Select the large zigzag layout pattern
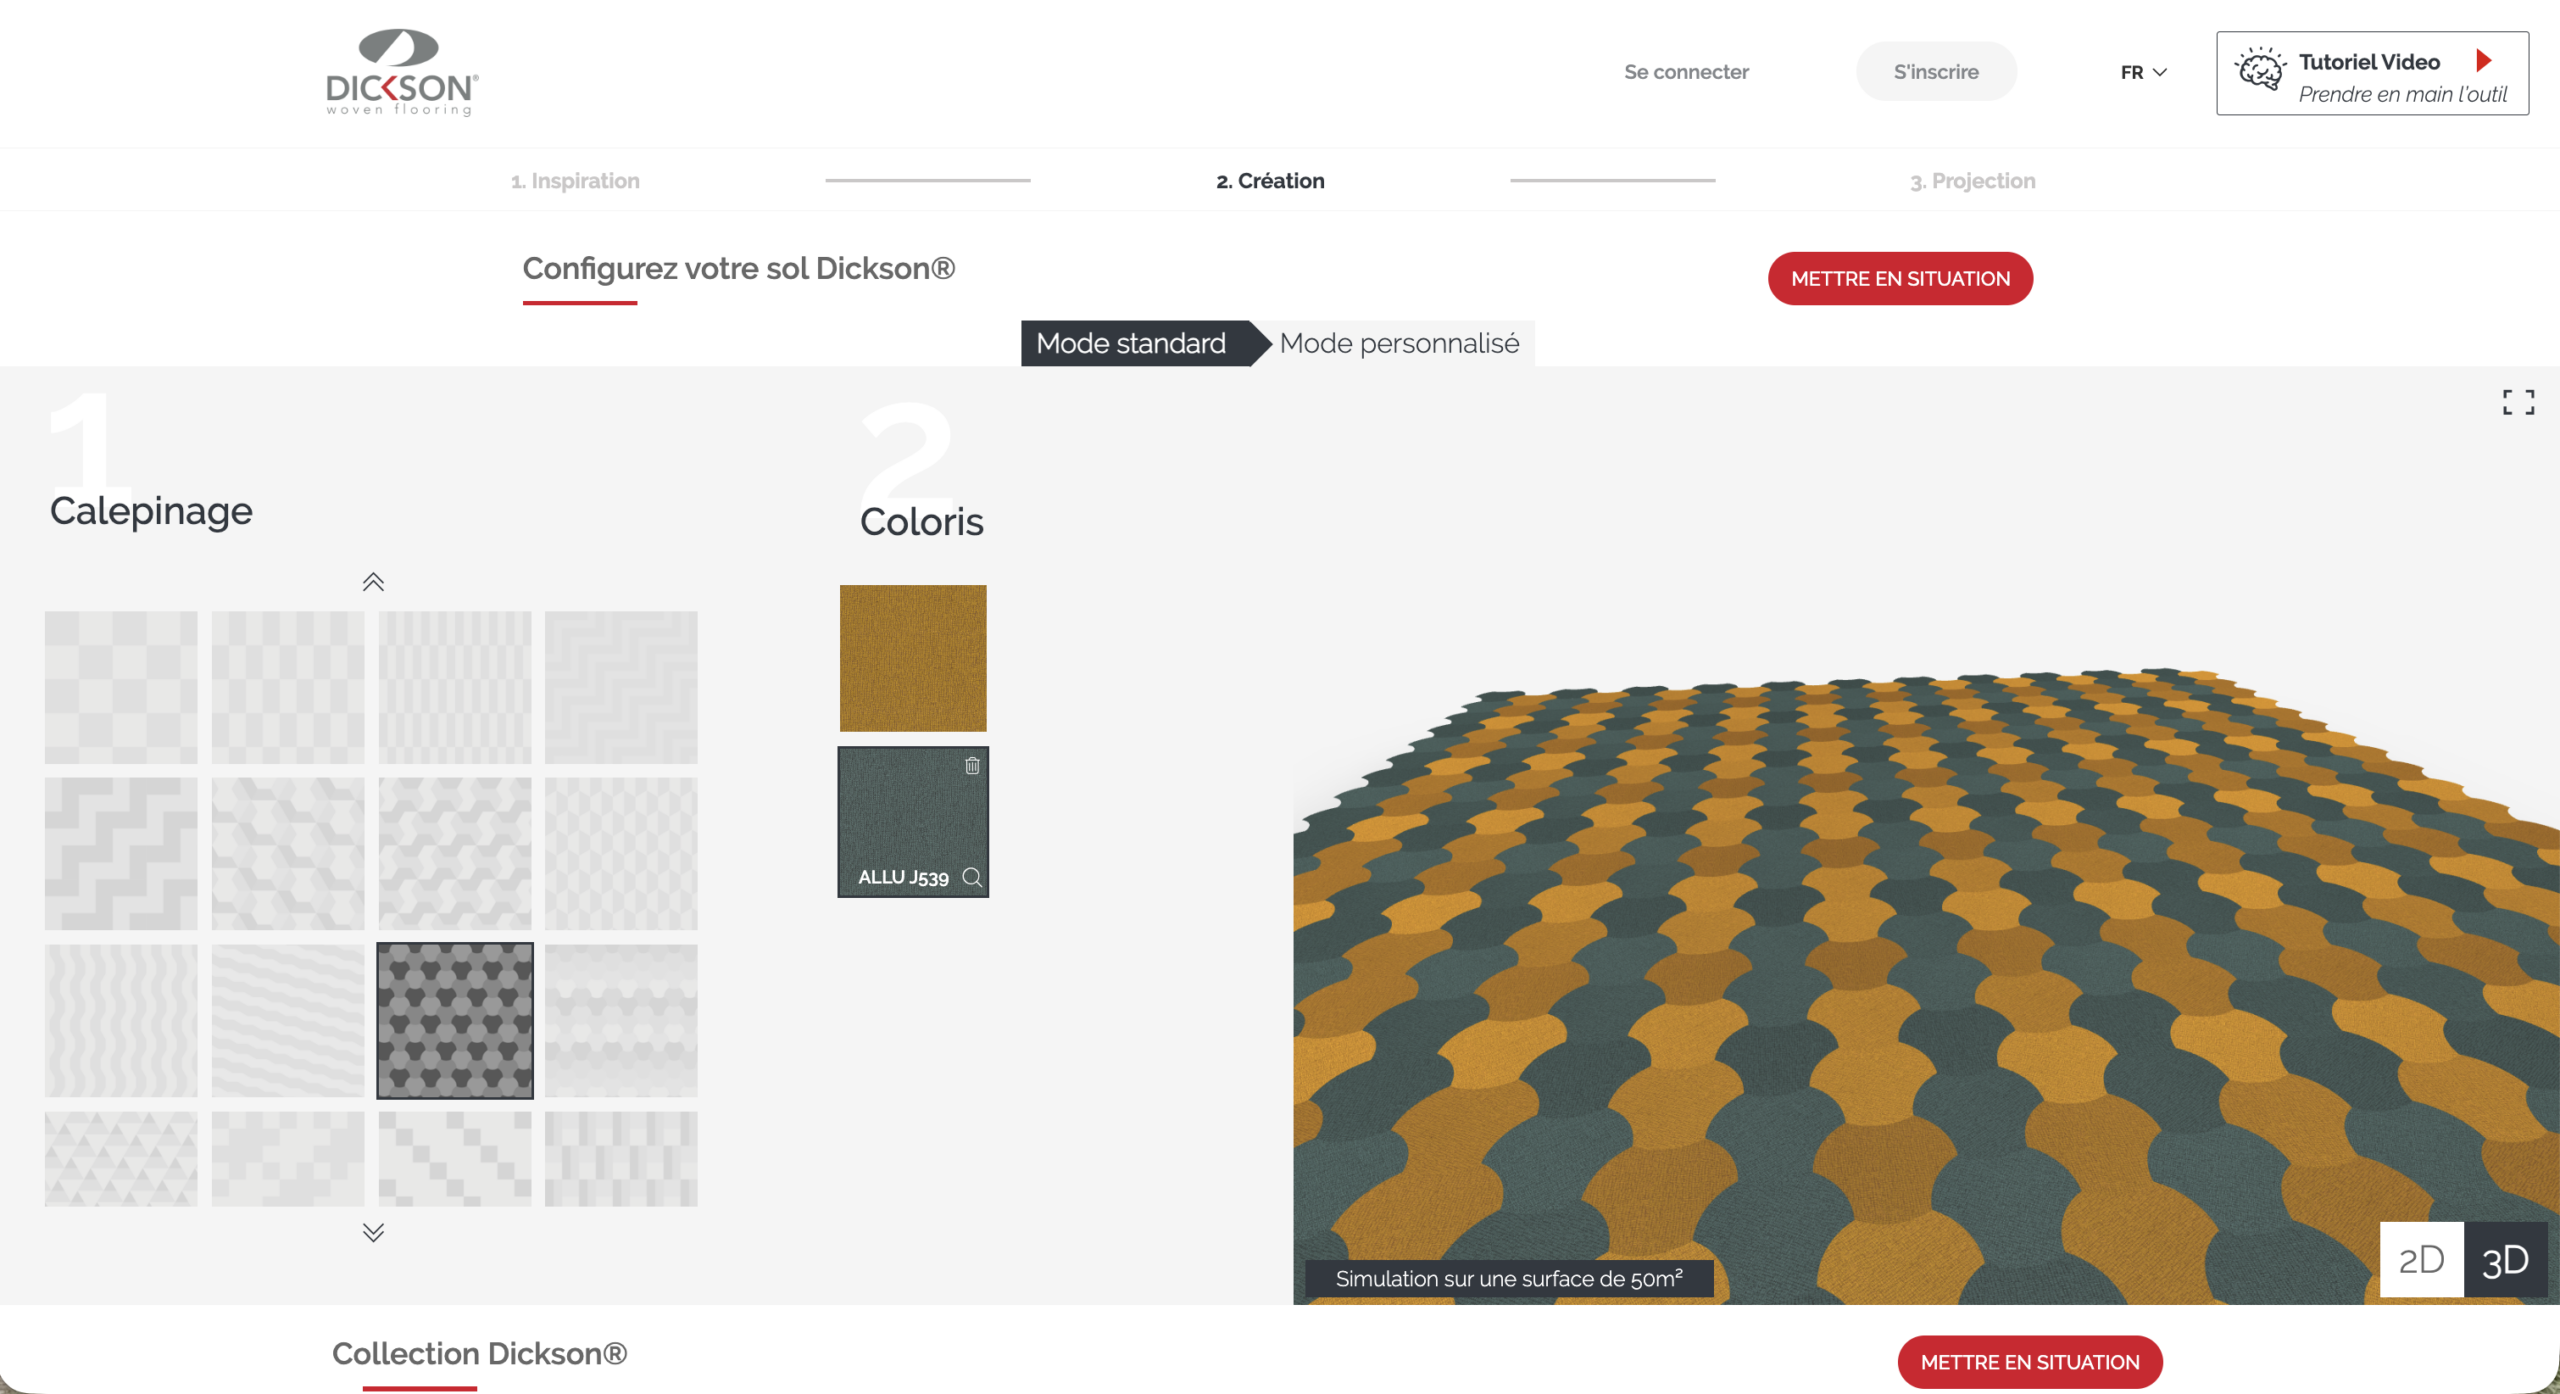The height and width of the screenshot is (1394, 2560). 121,854
